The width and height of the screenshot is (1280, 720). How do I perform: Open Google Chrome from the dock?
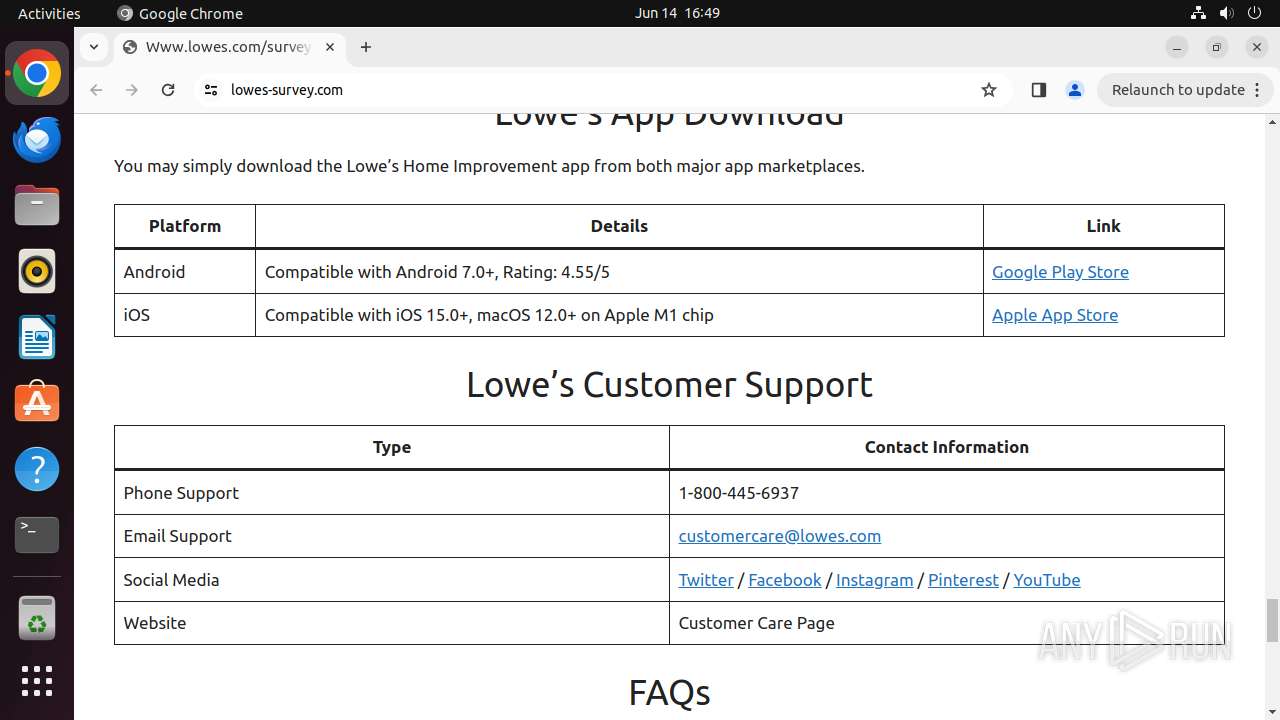tap(37, 74)
